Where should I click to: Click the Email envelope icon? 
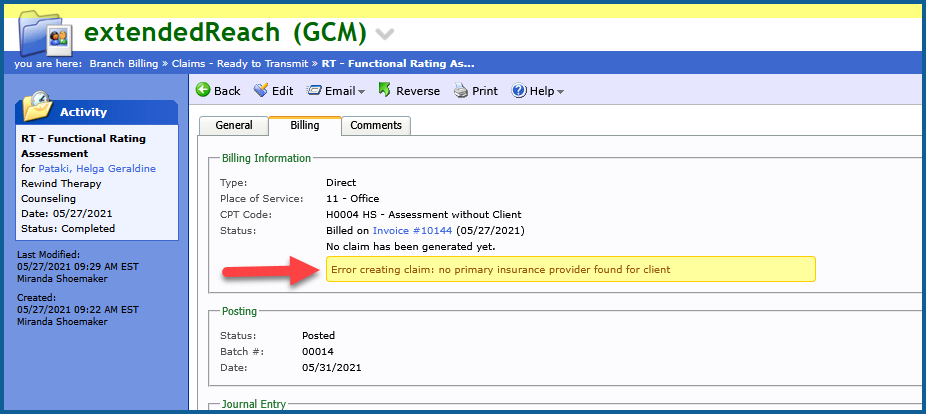click(x=314, y=90)
